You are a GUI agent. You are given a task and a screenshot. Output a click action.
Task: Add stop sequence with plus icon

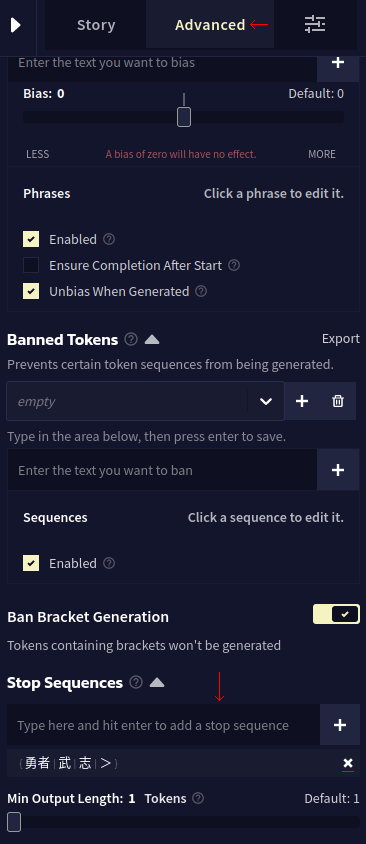(x=340, y=725)
